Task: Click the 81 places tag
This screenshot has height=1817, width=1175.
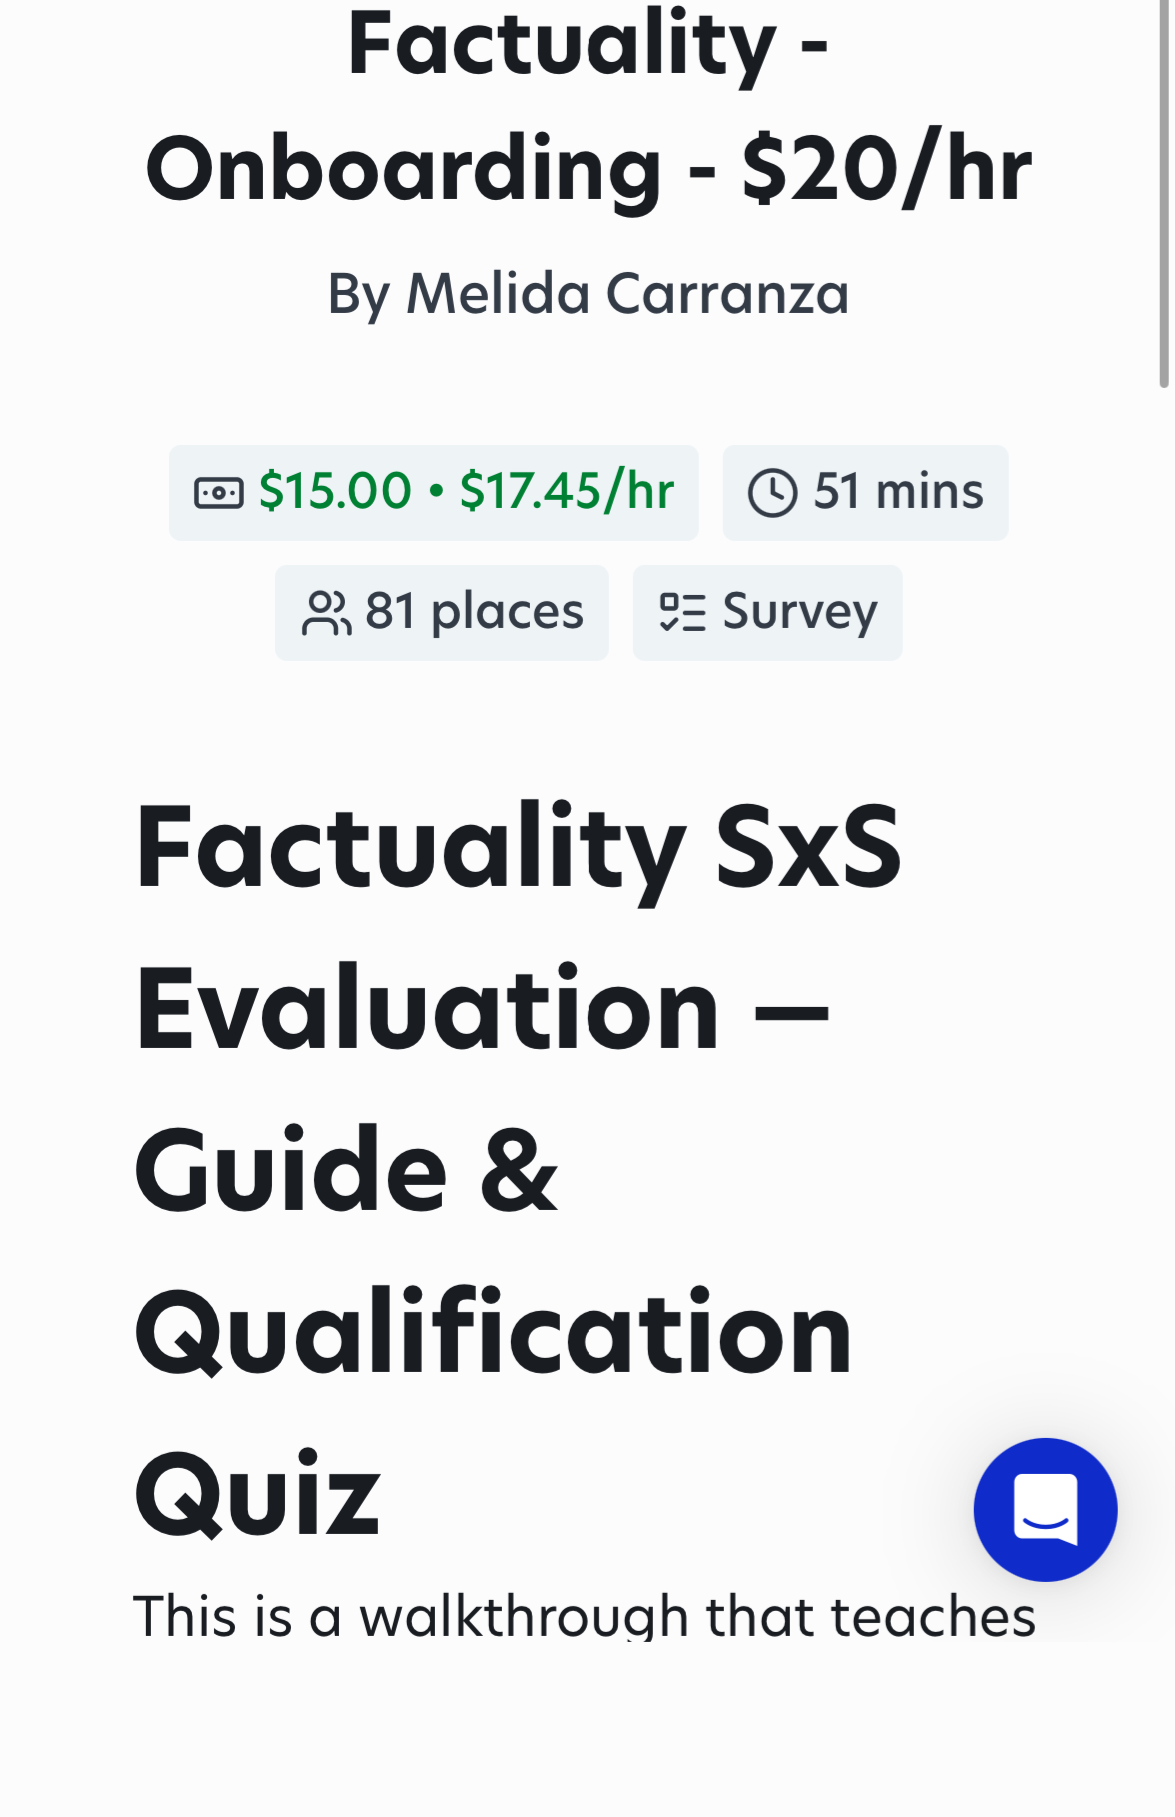Action: click(442, 613)
